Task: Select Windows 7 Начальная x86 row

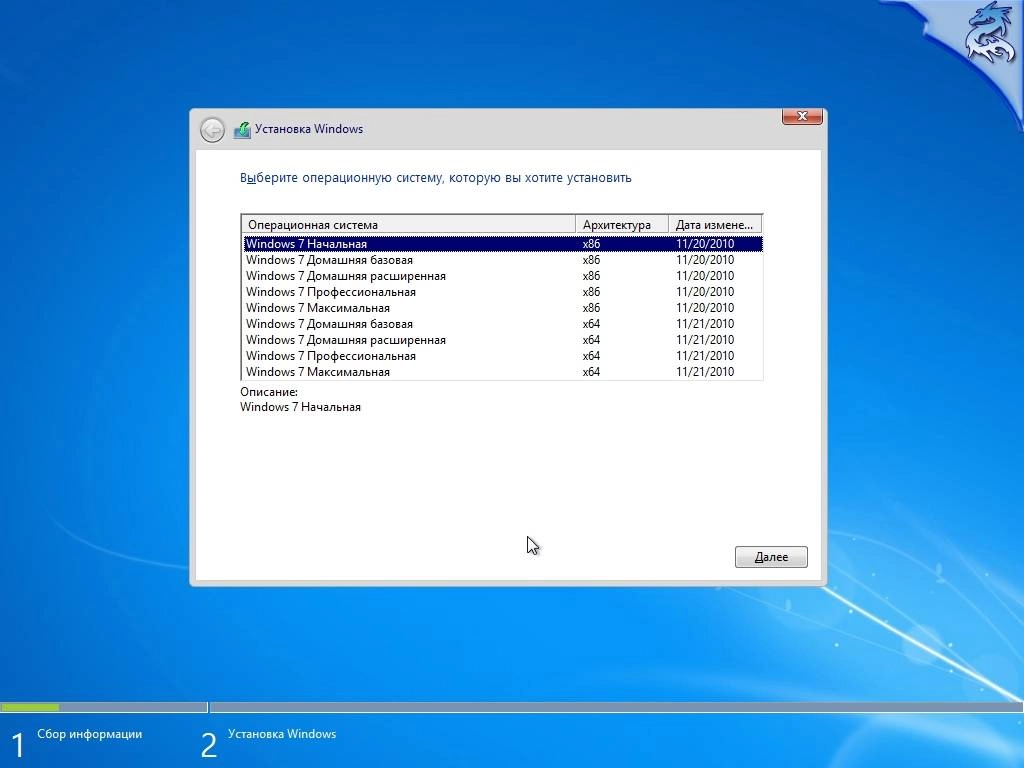Action: 502,244
